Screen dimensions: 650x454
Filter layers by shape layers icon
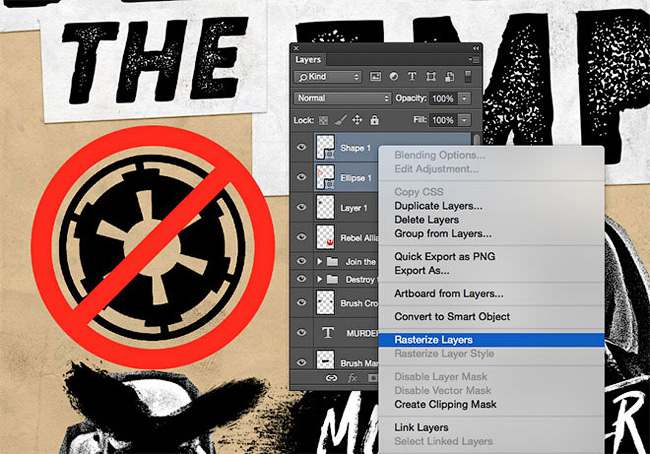click(431, 77)
